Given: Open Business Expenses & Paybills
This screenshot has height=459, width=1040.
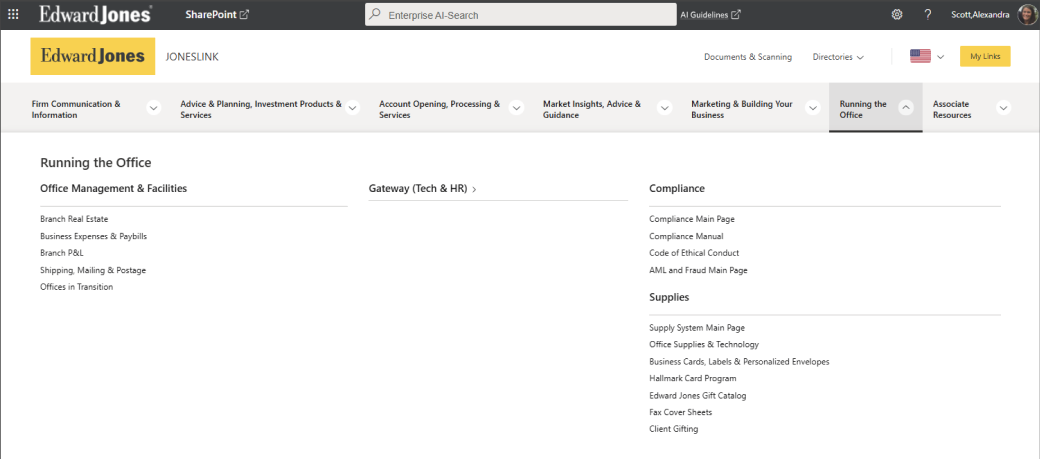Looking at the screenshot, I should (x=94, y=236).
